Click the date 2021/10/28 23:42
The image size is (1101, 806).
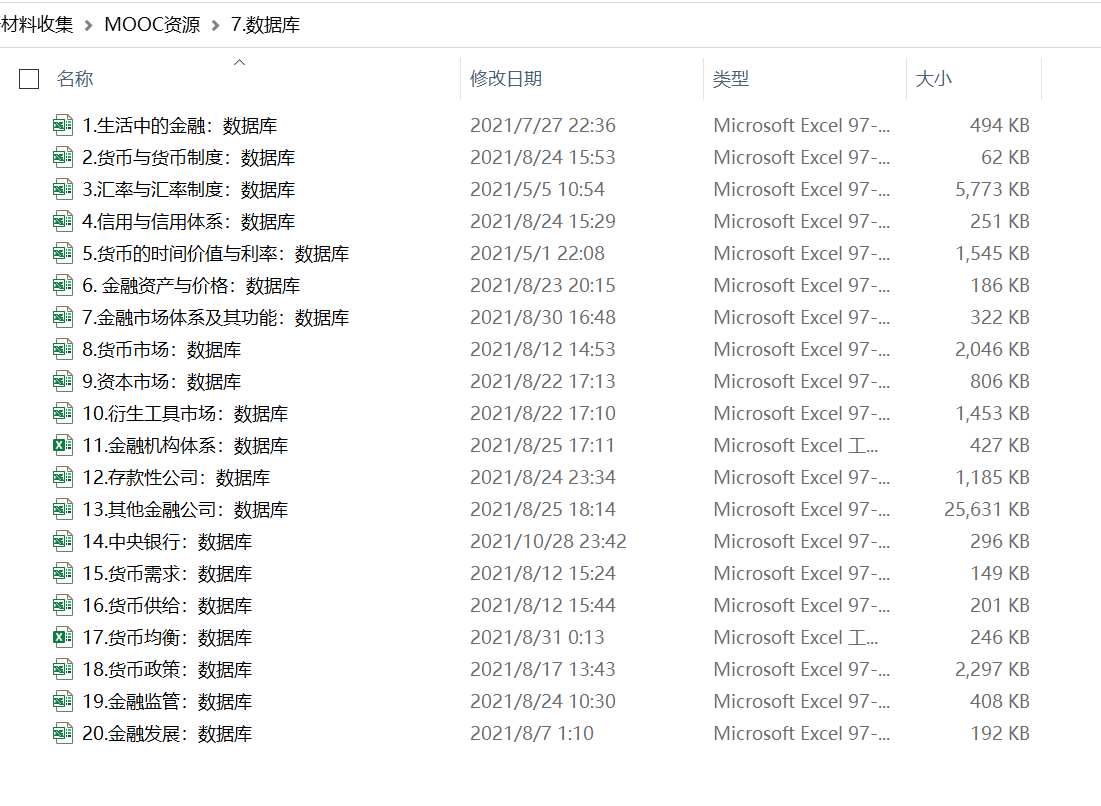tap(548, 541)
